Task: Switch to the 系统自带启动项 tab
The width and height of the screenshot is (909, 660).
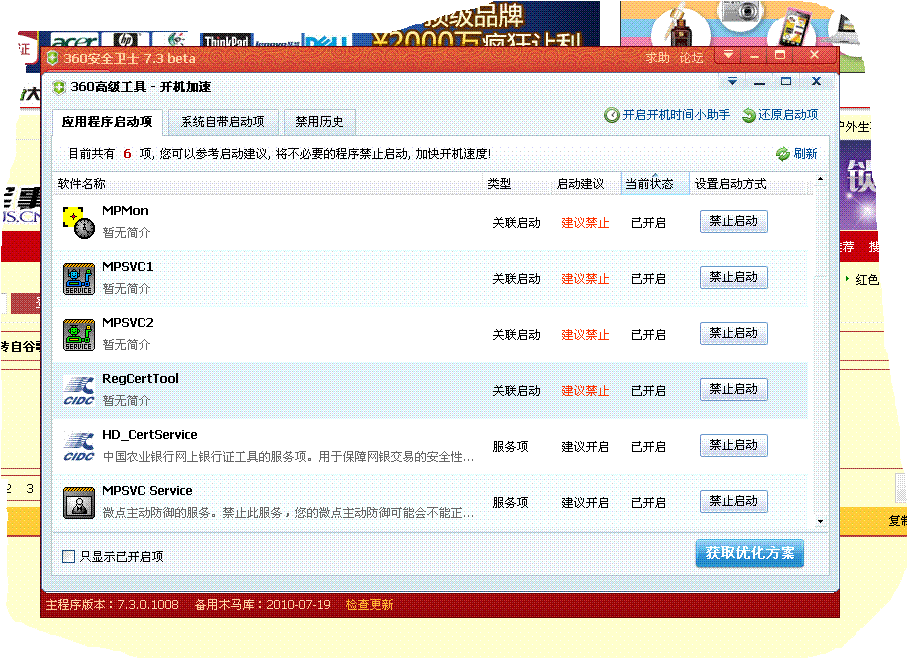Action: point(223,122)
